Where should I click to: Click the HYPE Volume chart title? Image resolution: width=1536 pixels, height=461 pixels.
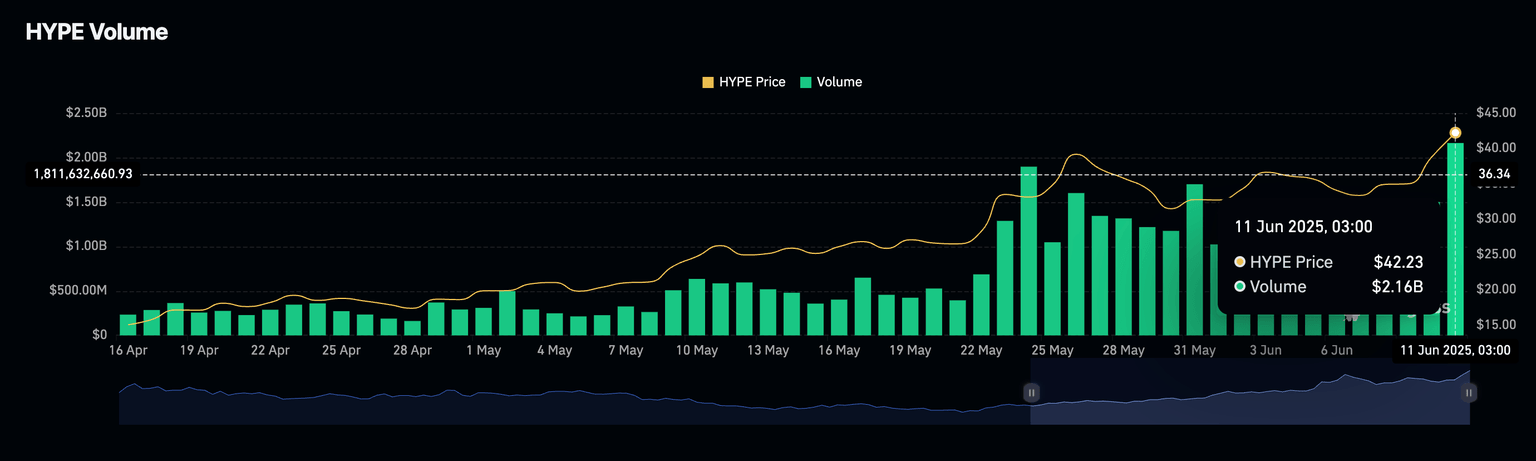click(96, 32)
